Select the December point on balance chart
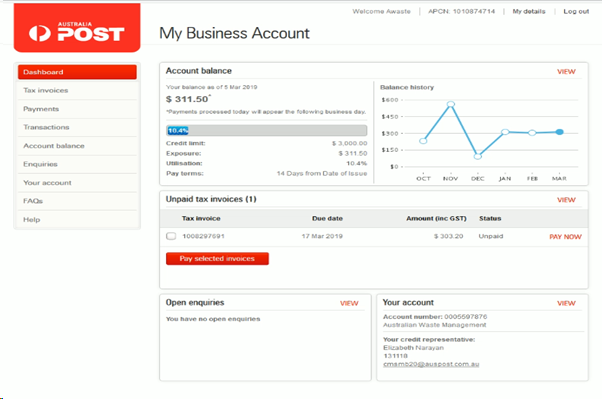Screen dimensions: 602x399 [x=478, y=156]
